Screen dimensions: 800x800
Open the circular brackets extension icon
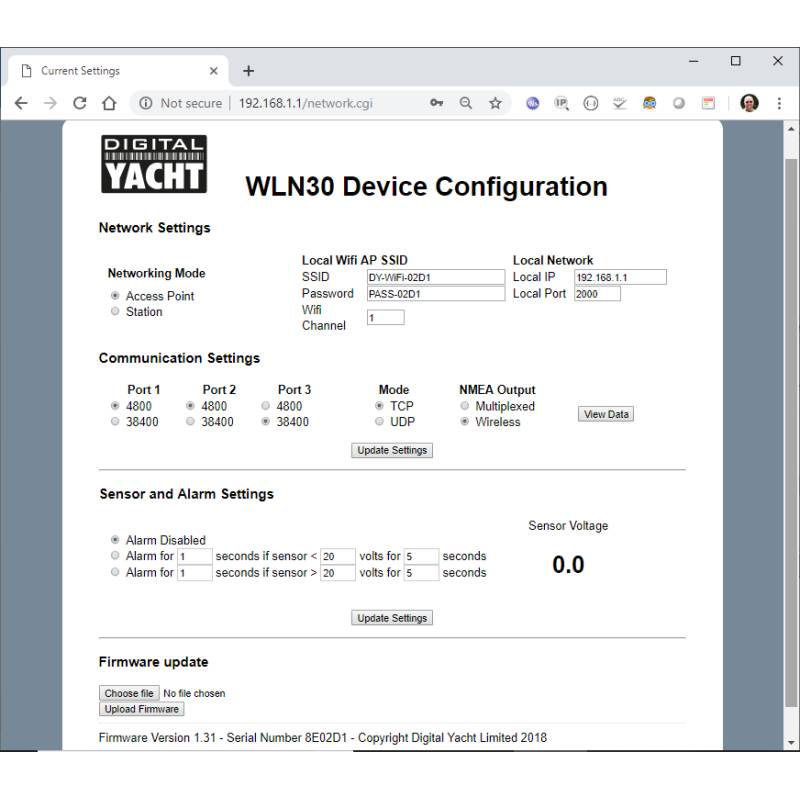(591, 103)
